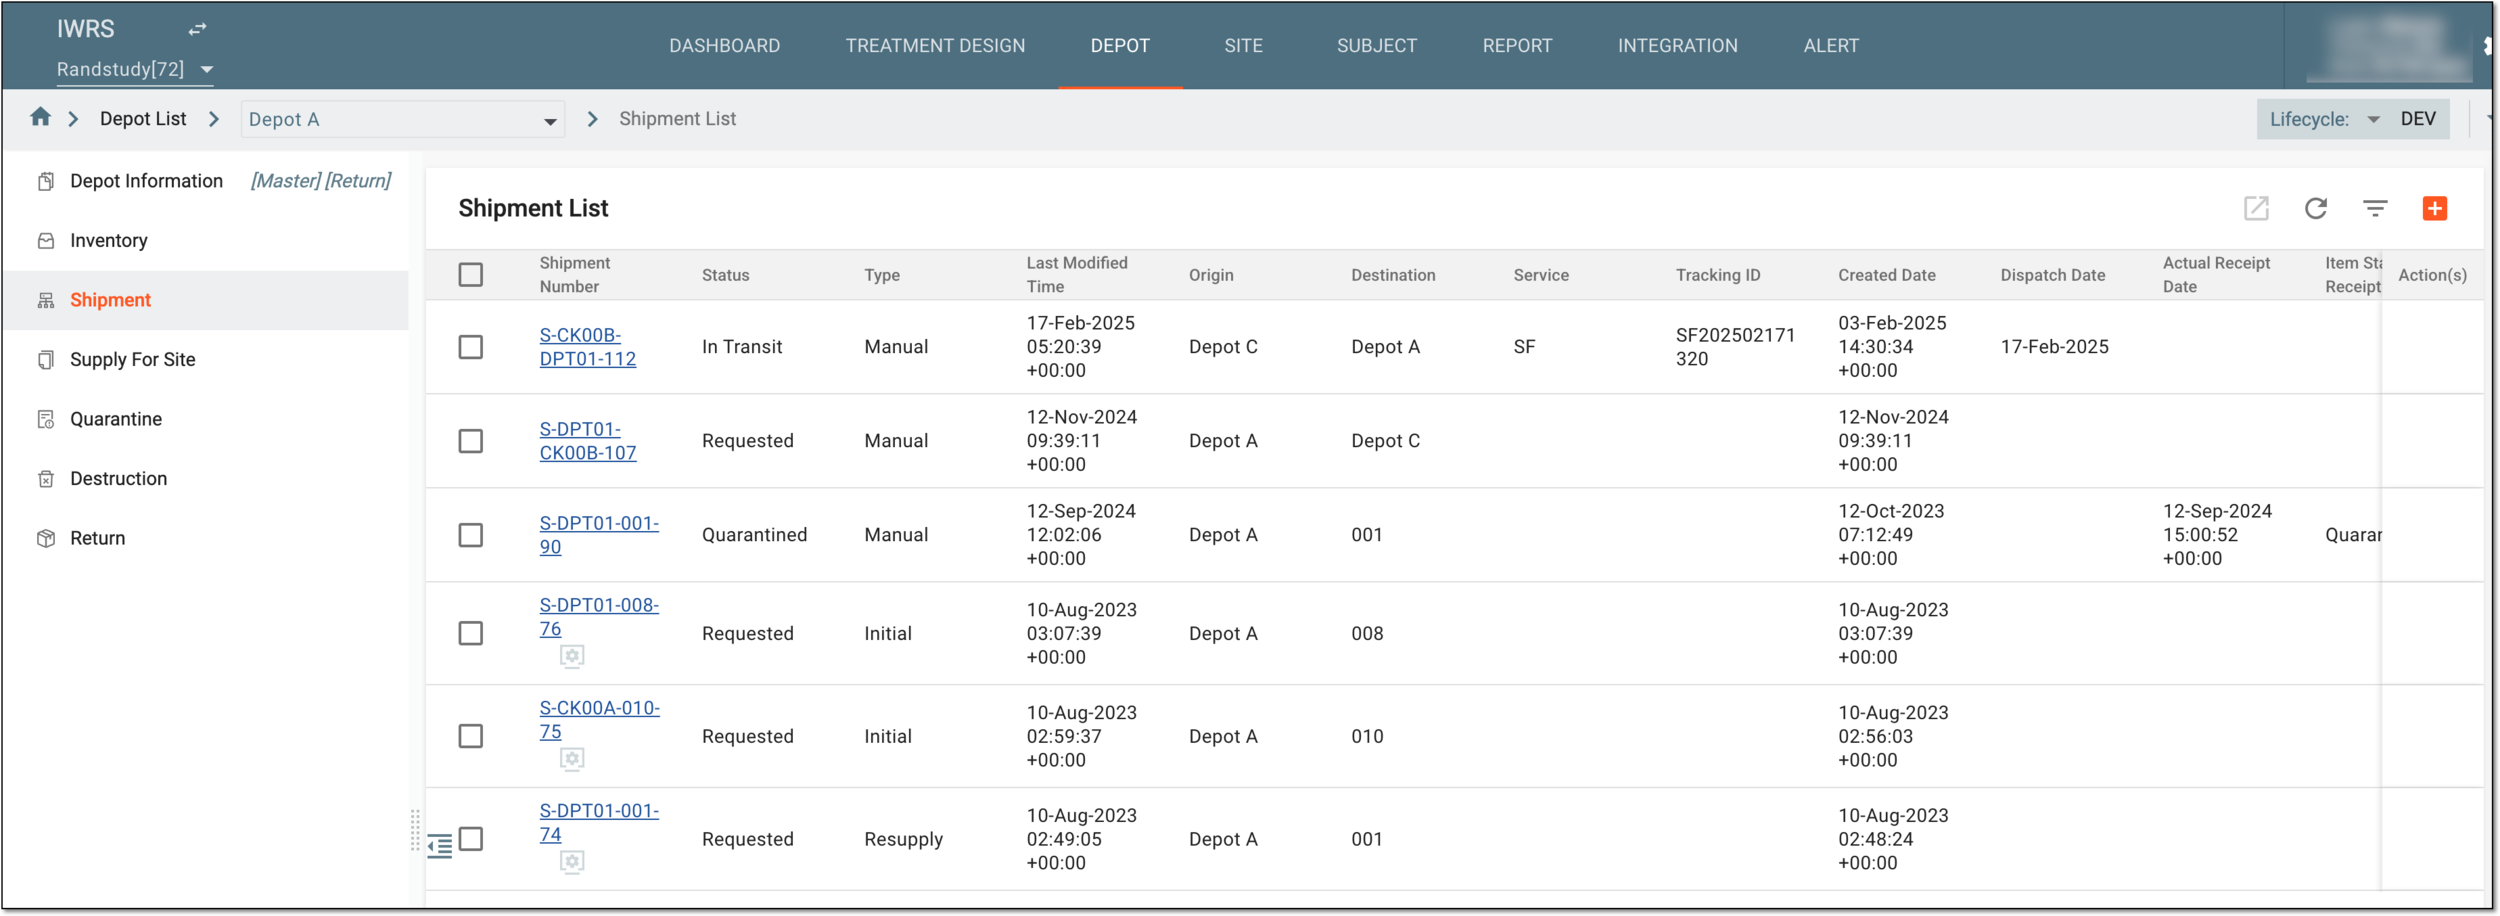Go to the SUBJECT tab
Screen dimensions: 2500x916
click(1377, 46)
